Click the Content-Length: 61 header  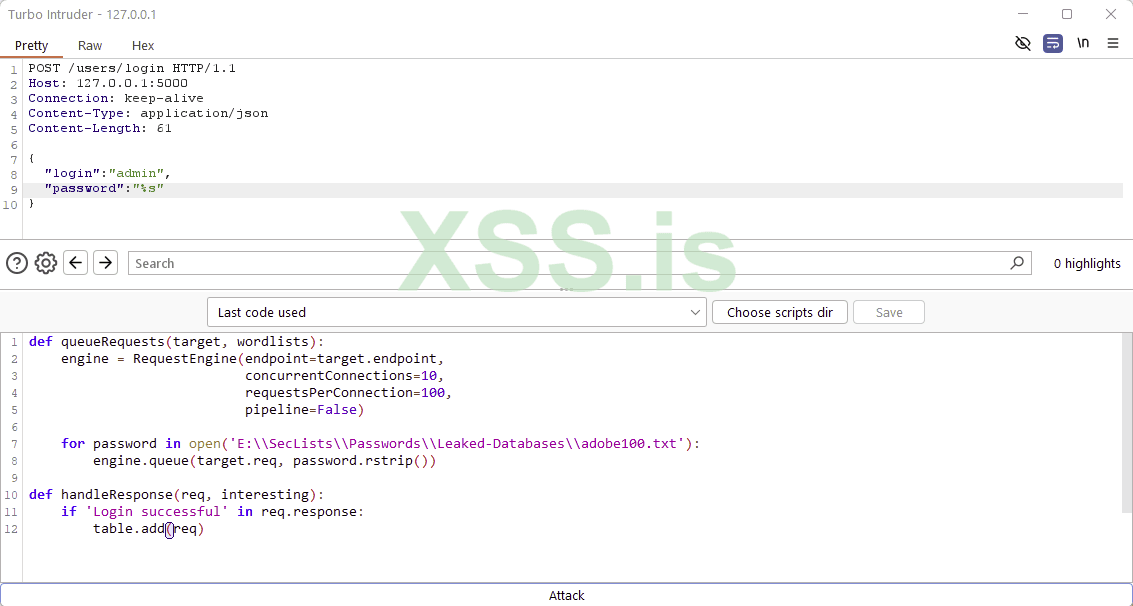click(x=100, y=129)
